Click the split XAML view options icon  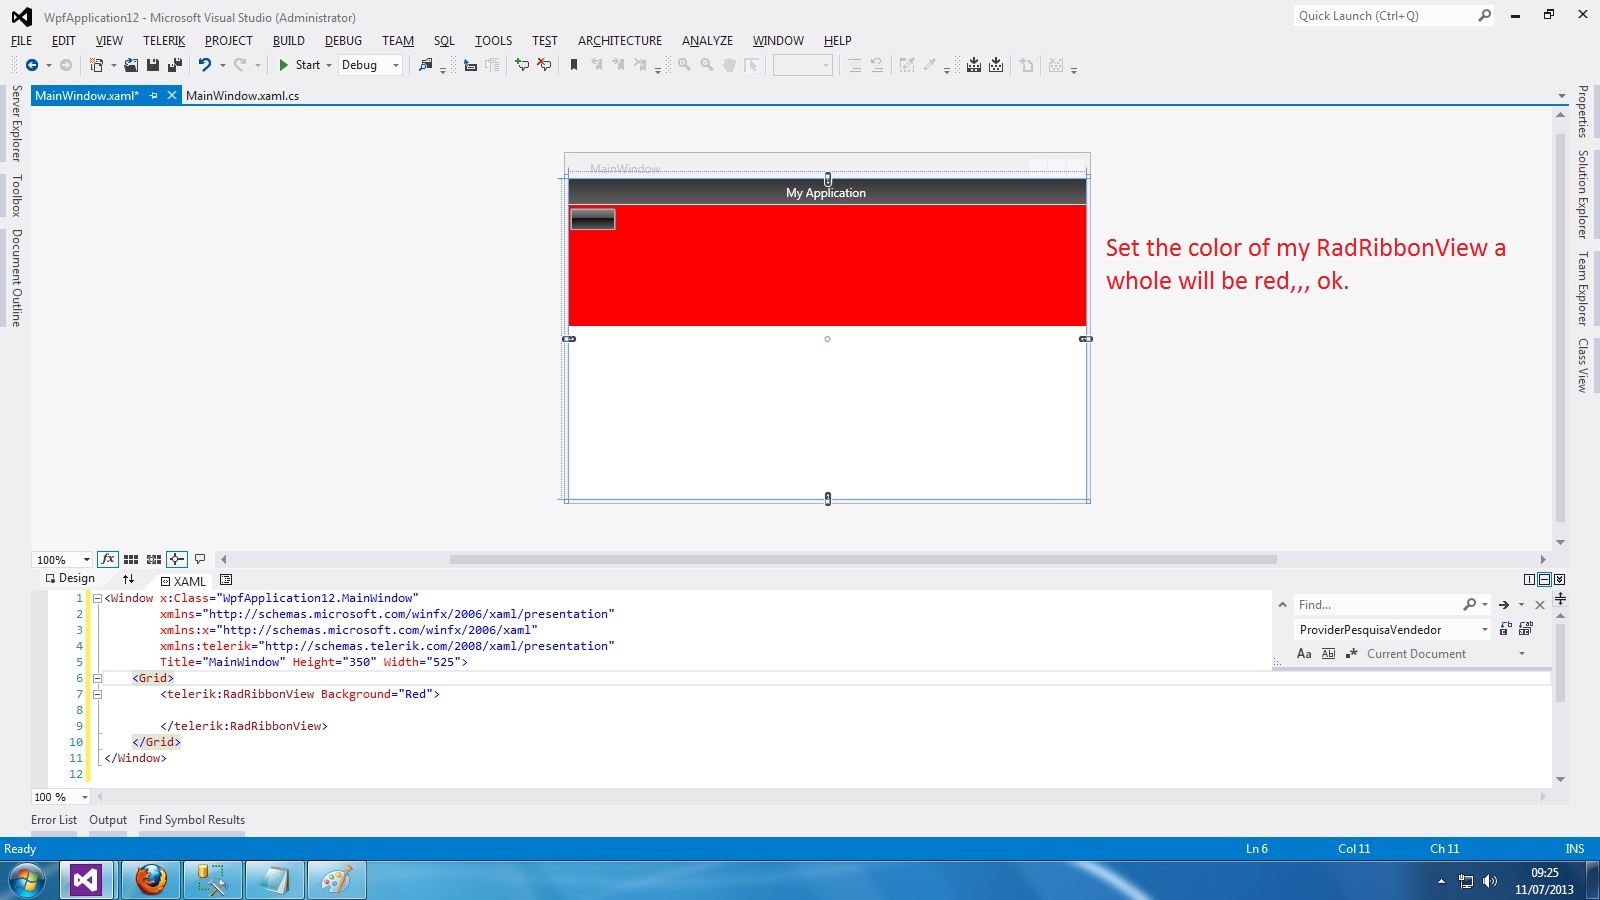pyautogui.click(x=226, y=579)
